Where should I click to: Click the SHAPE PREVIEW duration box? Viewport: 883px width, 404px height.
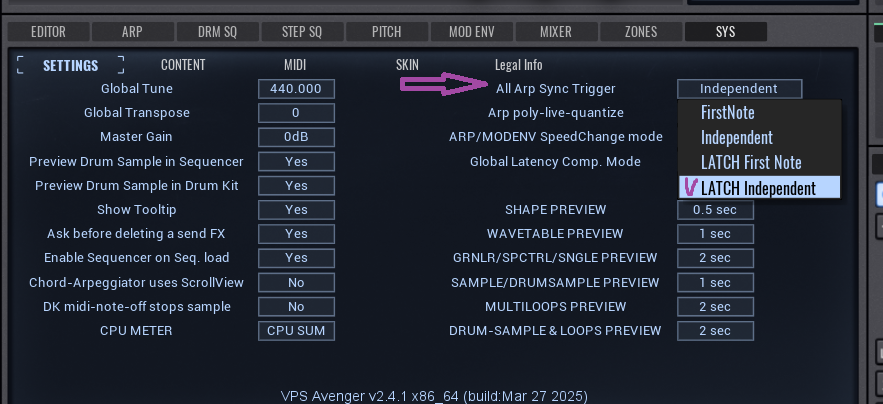(714, 210)
